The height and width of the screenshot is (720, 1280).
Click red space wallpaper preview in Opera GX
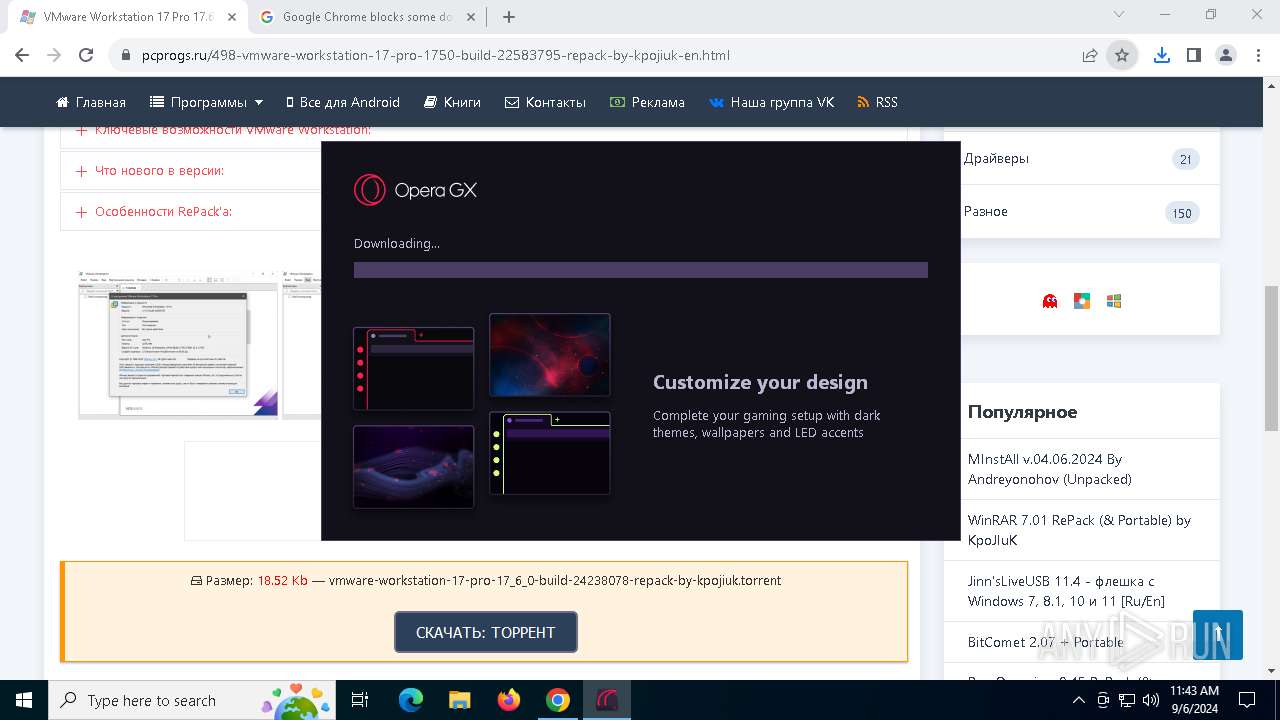pyautogui.click(x=550, y=355)
